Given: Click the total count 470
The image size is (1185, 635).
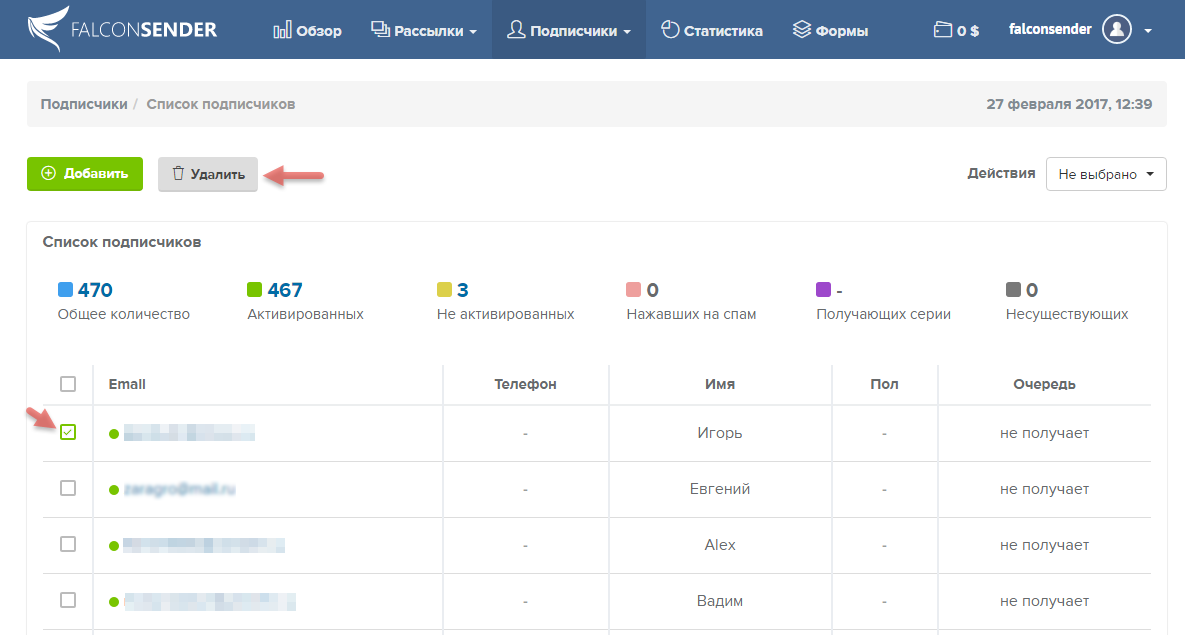Looking at the screenshot, I should tap(95, 290).
